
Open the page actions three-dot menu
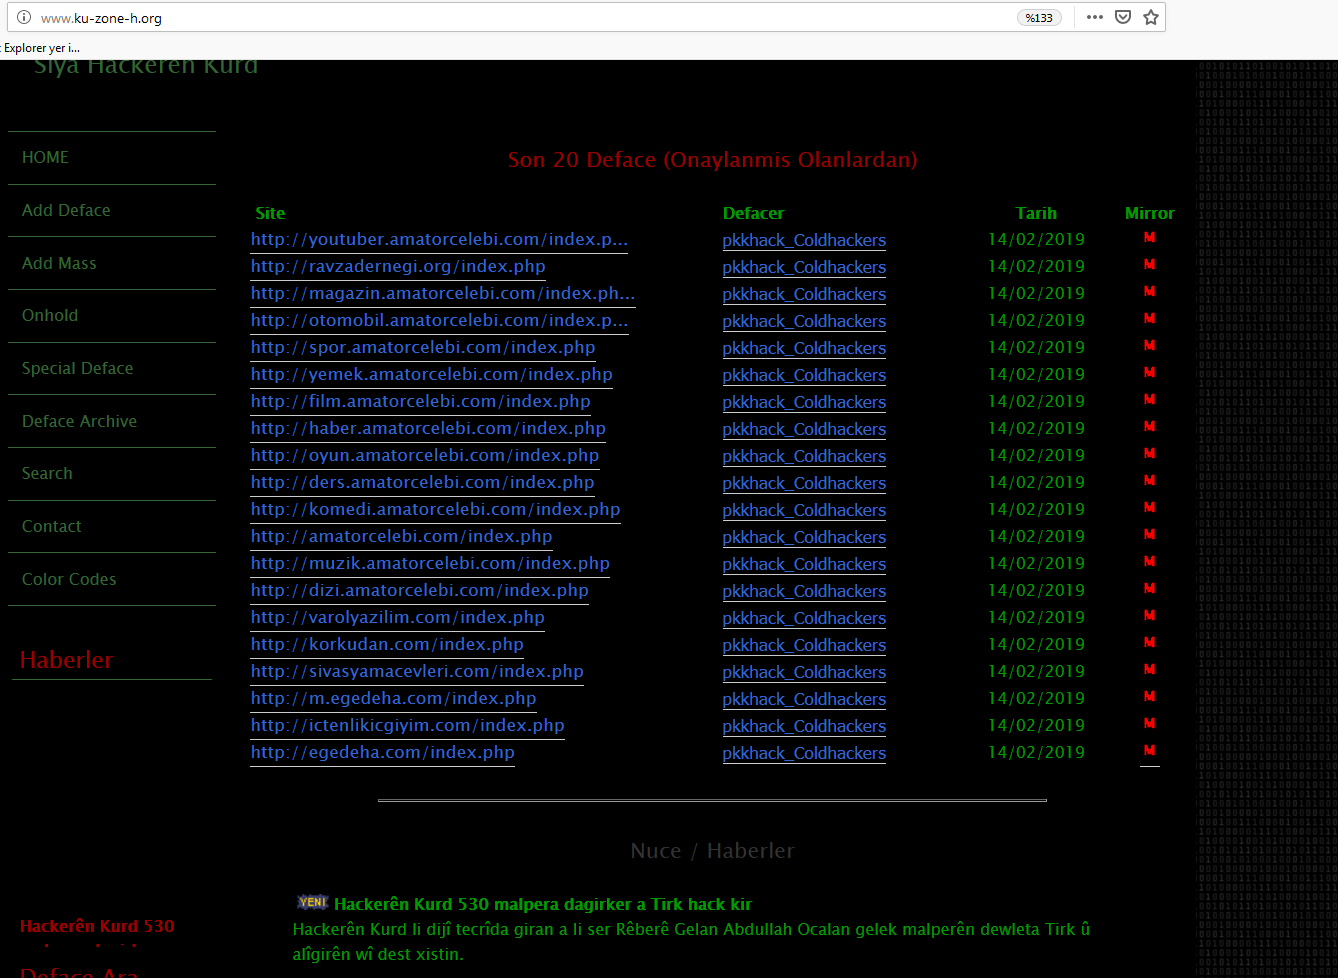1095,17
